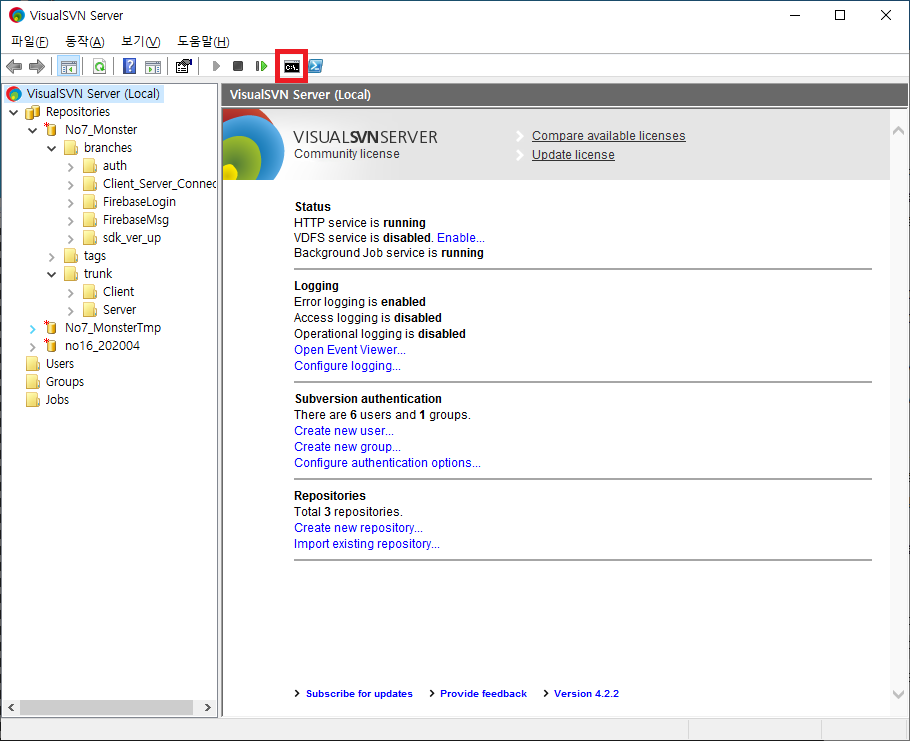Click Import existing repository... link
This screenshot has width=910, height=741.
pos(367,544)
